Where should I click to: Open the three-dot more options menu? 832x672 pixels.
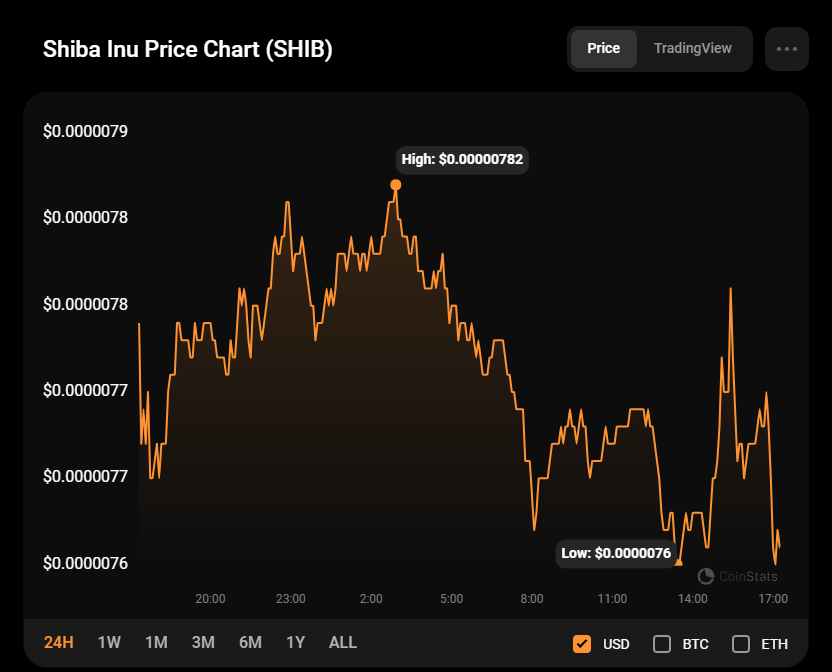(786, 49)
